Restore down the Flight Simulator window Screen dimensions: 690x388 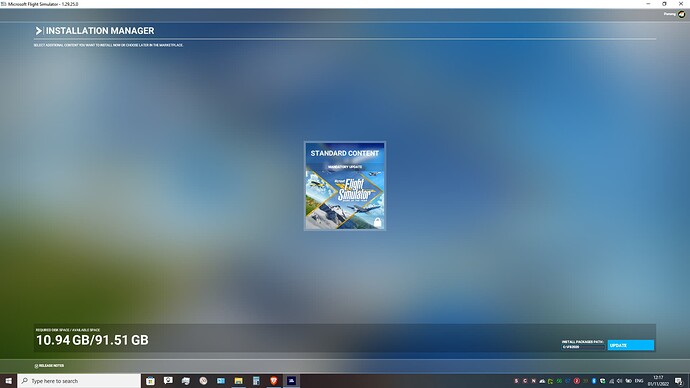point(664,4)
